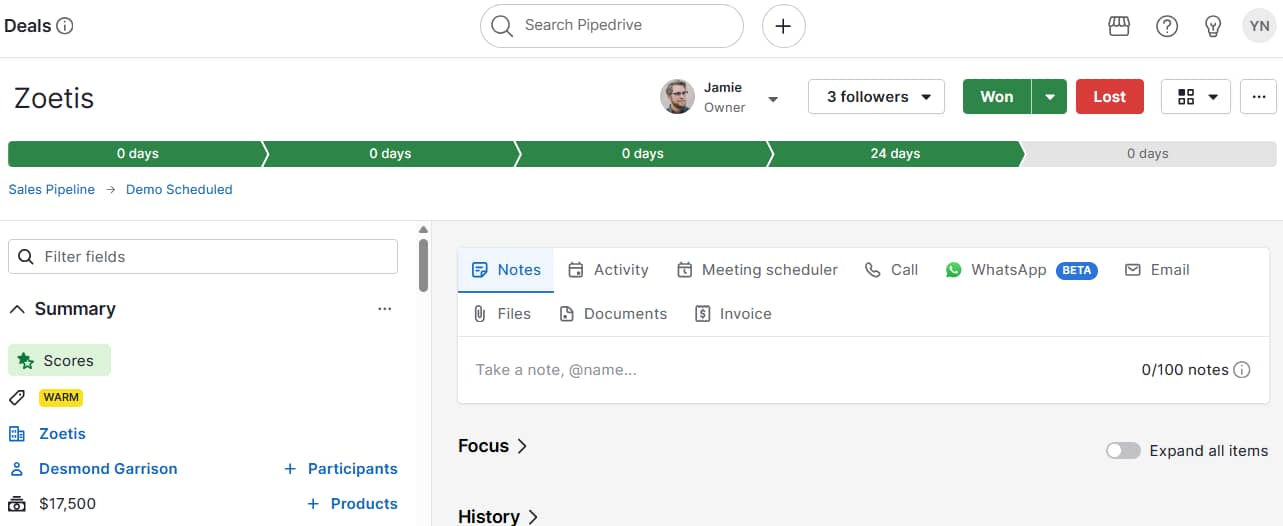The width and height of the screenshot is (1283, 526).
Task: Open the Sales Pipeline breadcrumb link
Action: coord(52,189)
